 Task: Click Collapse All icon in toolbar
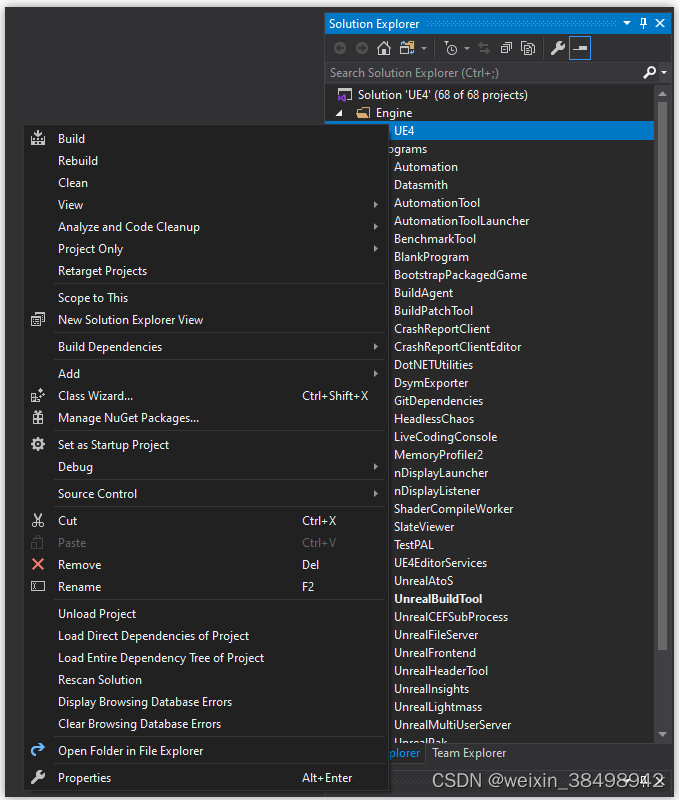506,48
